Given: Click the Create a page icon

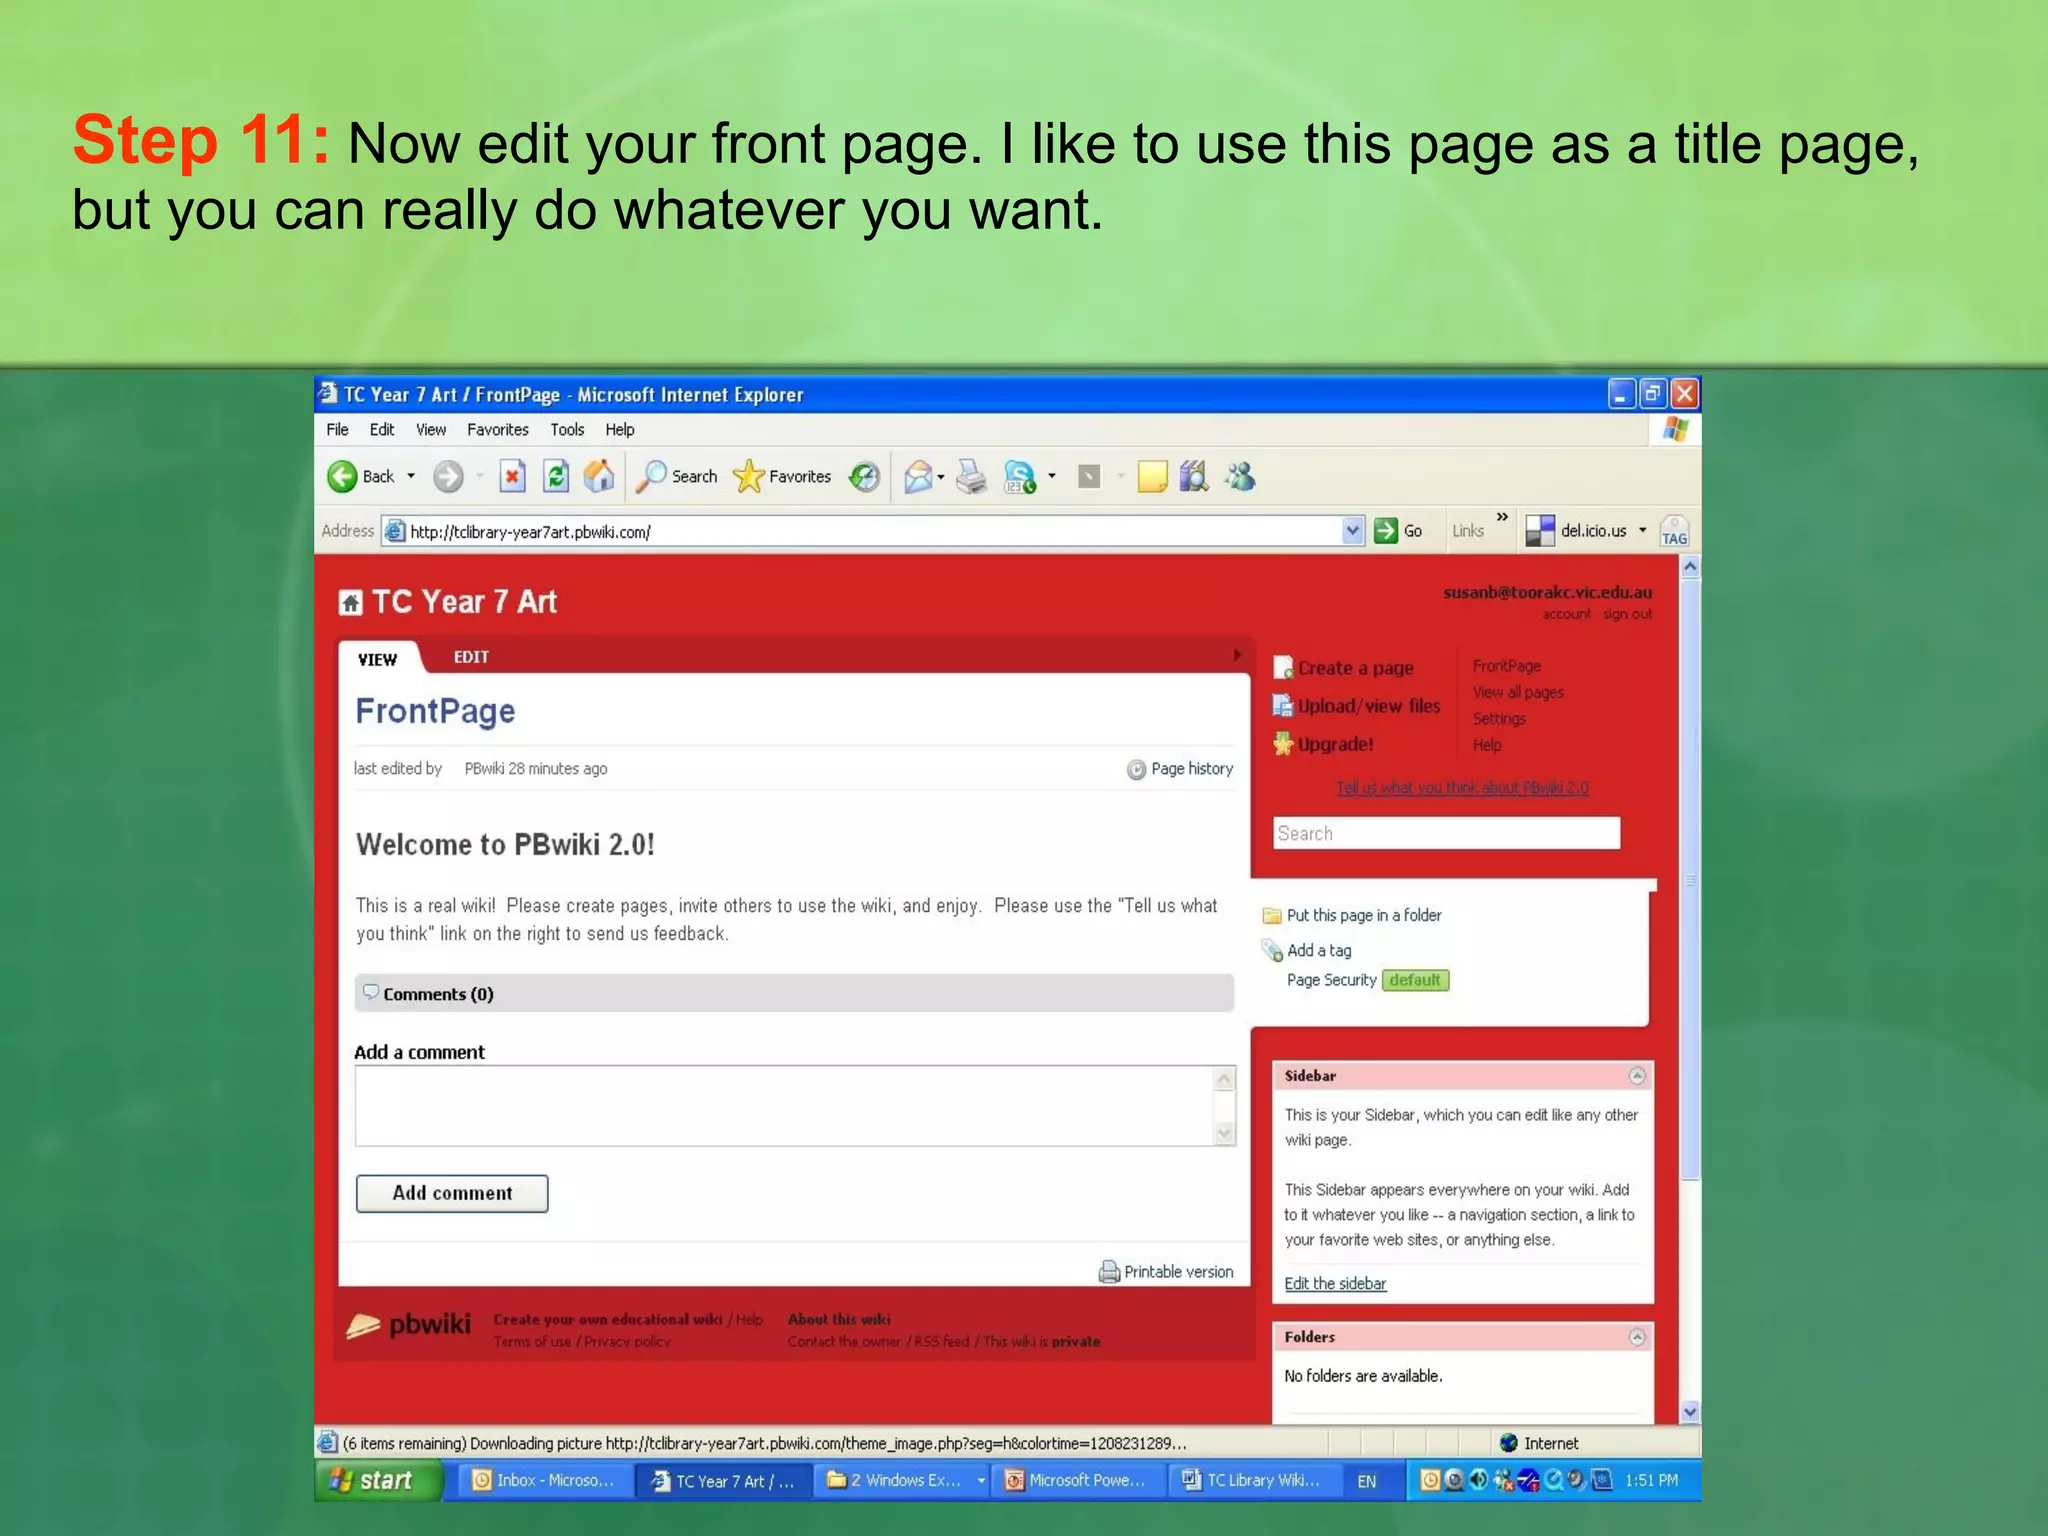Looking at the screenshot, I should 1283,667.
